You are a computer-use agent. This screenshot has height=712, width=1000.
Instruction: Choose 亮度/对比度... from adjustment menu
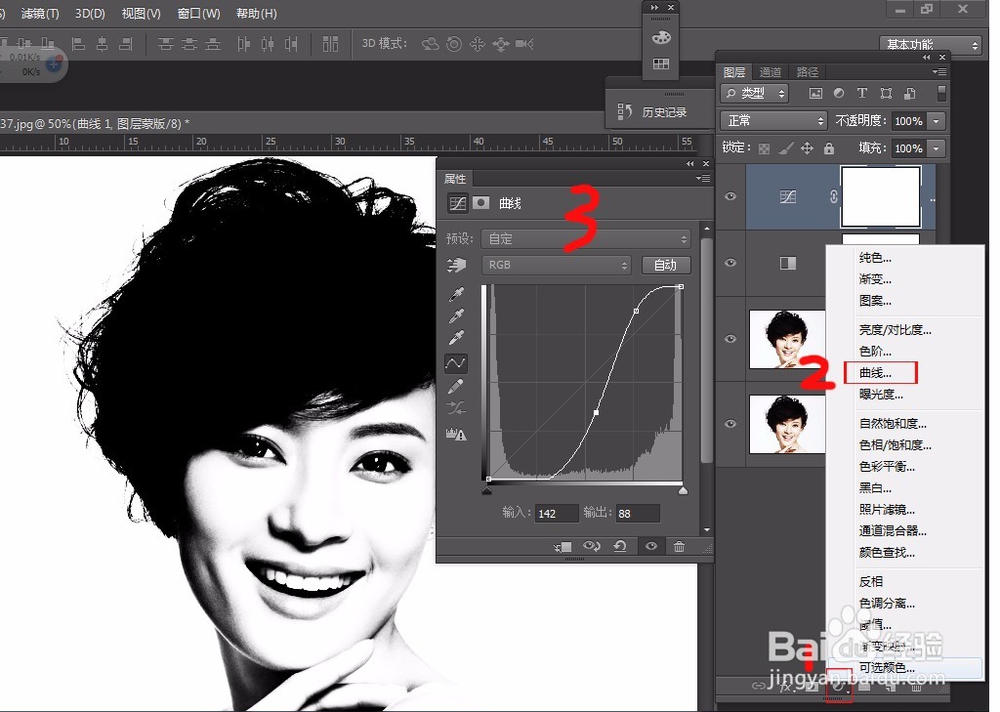[x=895, y=330]
